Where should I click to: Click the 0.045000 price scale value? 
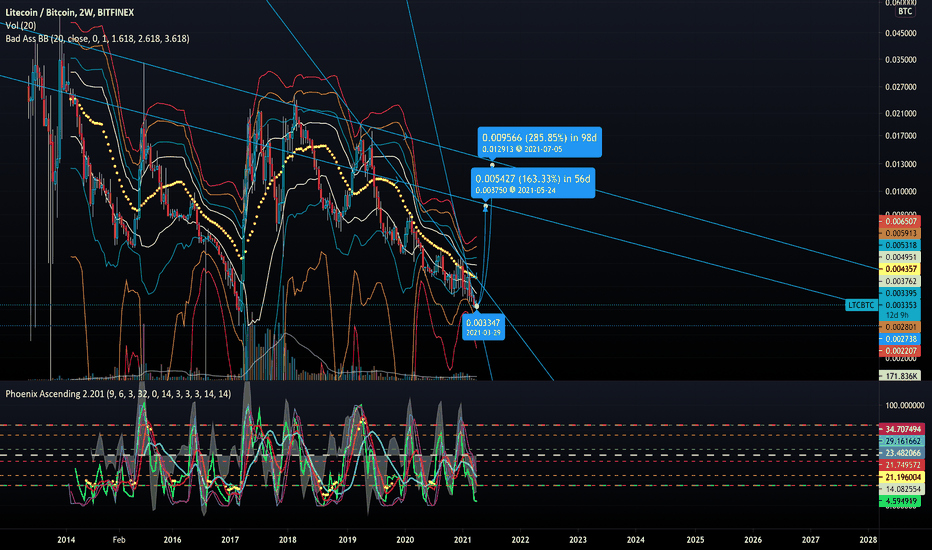(x=900, y=33)
